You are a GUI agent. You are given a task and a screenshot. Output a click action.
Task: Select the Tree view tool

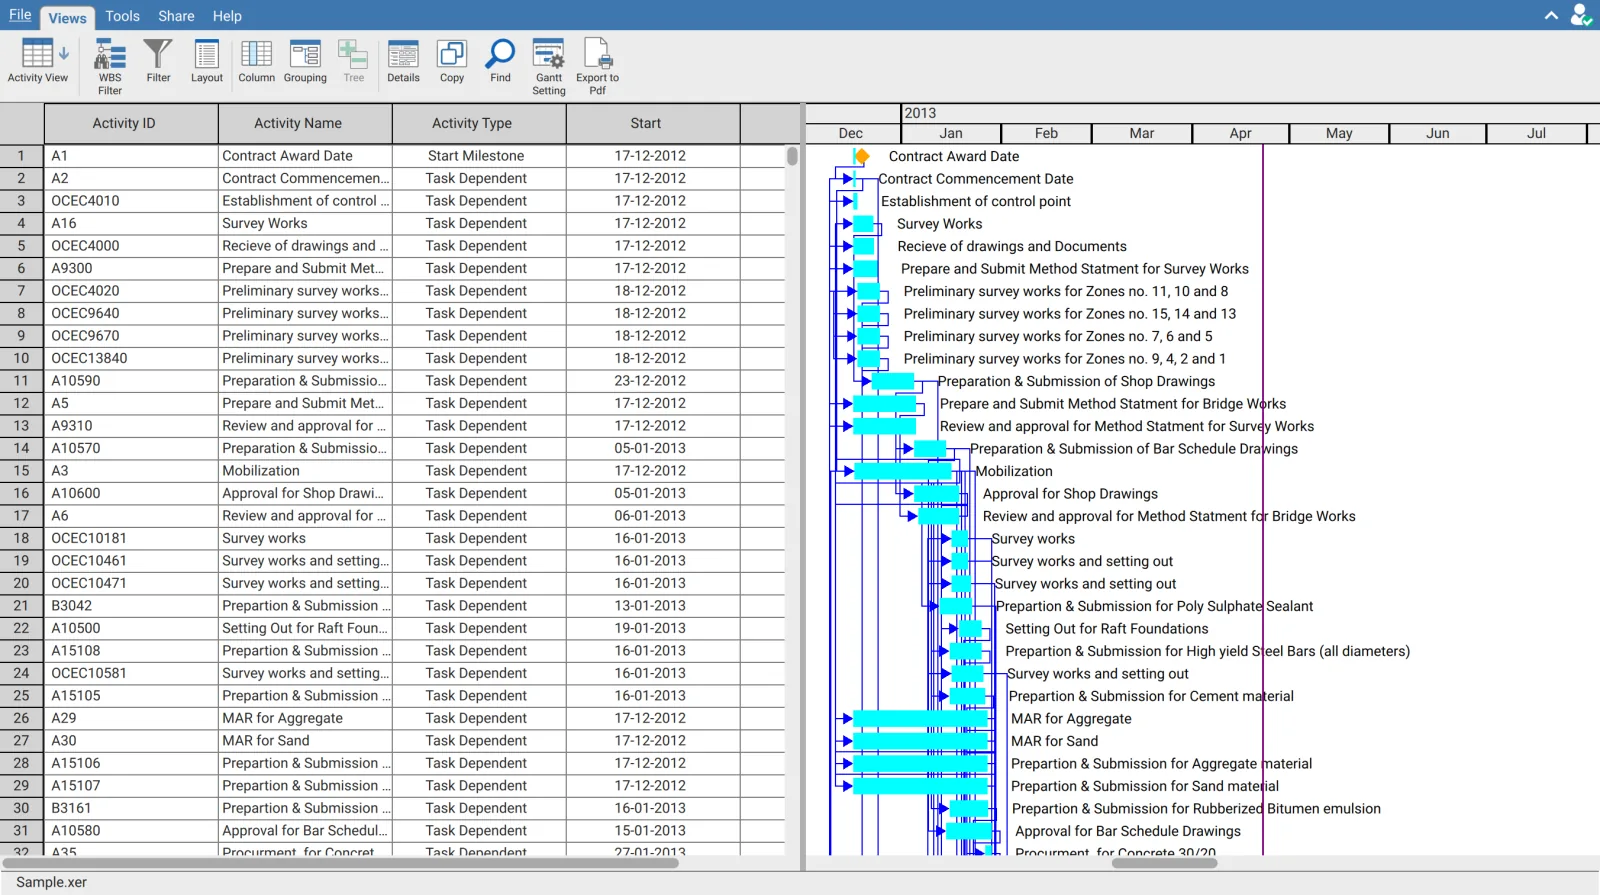(353, 61)
